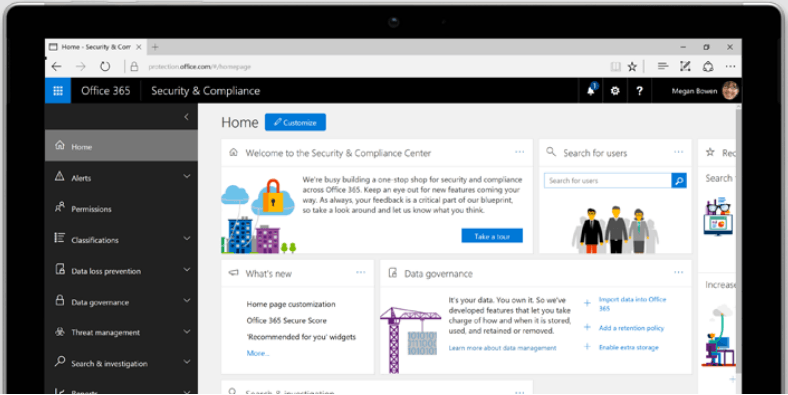Open the settings gear in header
This screenshot has width=788, height=395.
(x=615, y=91)
